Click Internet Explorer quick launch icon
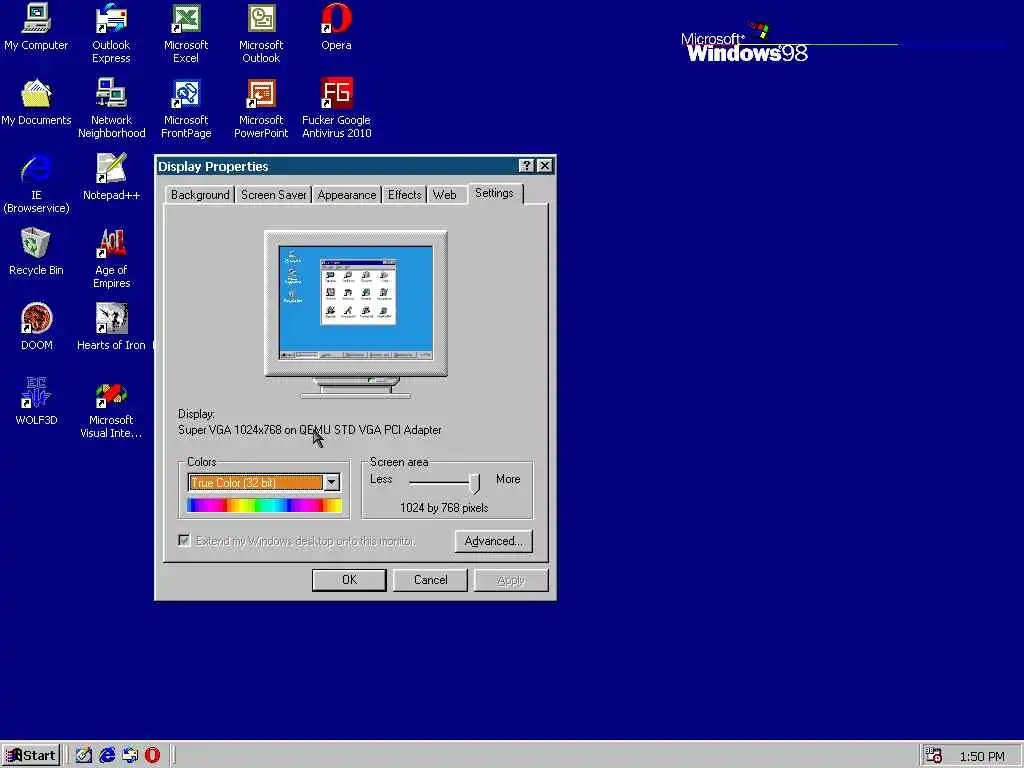Screen dimensions: 1024x768 tap(107, 755)
